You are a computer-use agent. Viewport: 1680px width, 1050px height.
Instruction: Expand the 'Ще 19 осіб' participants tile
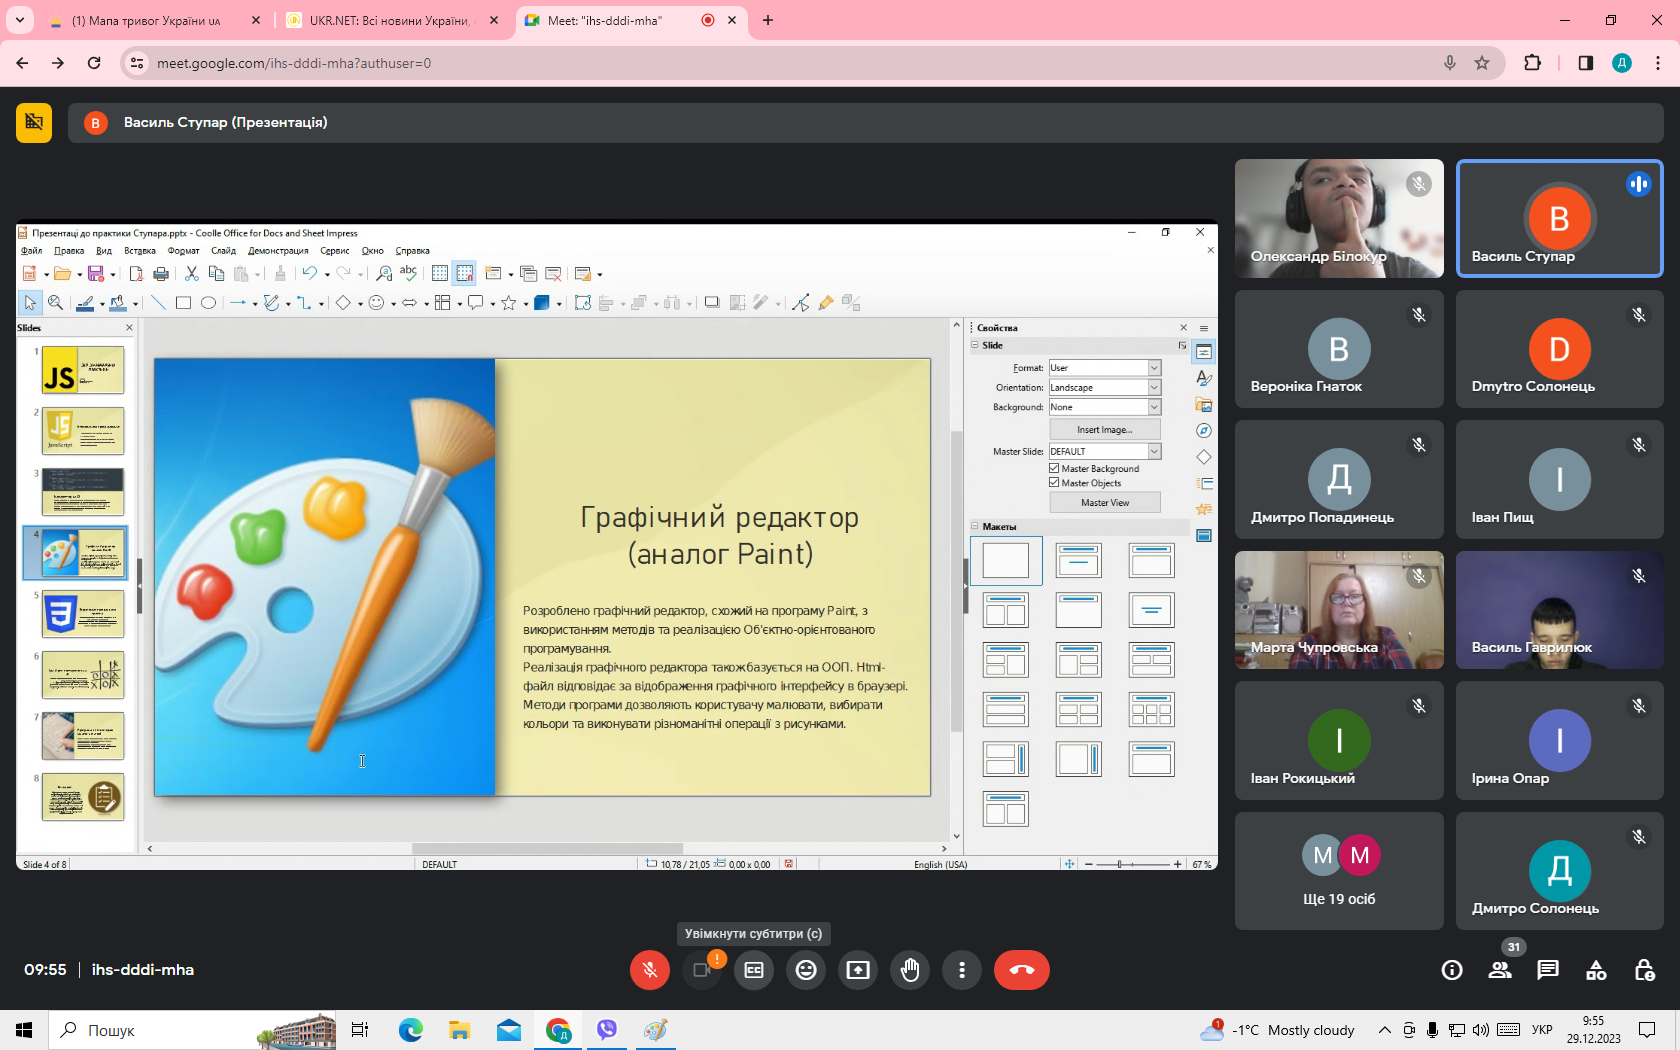tap(1339, 871)
